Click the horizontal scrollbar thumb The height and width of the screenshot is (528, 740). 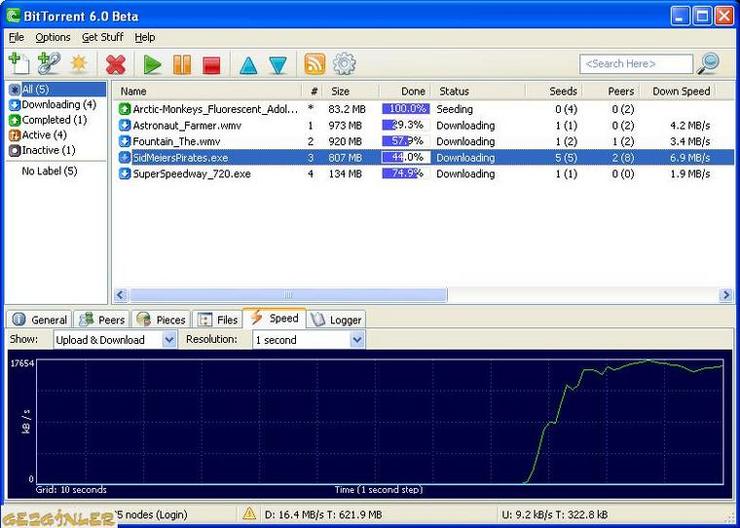pos(288,295)
